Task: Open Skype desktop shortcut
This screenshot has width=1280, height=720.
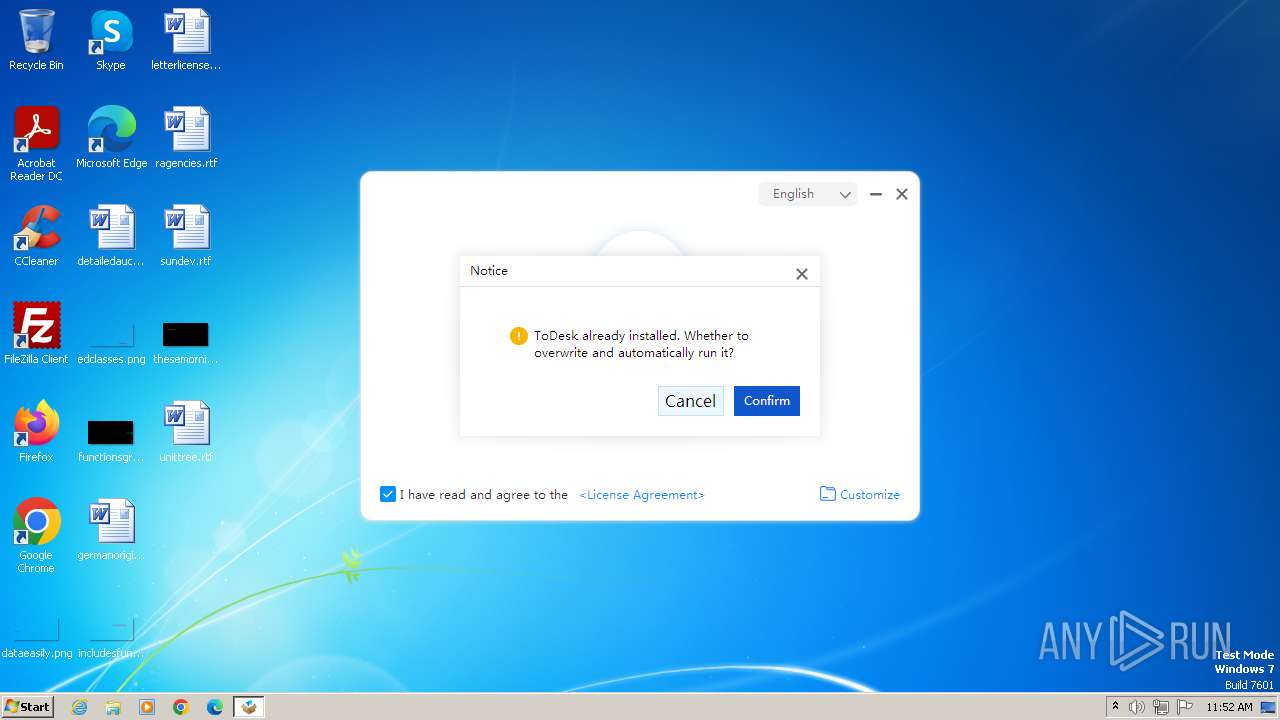Action: [111, 40]
